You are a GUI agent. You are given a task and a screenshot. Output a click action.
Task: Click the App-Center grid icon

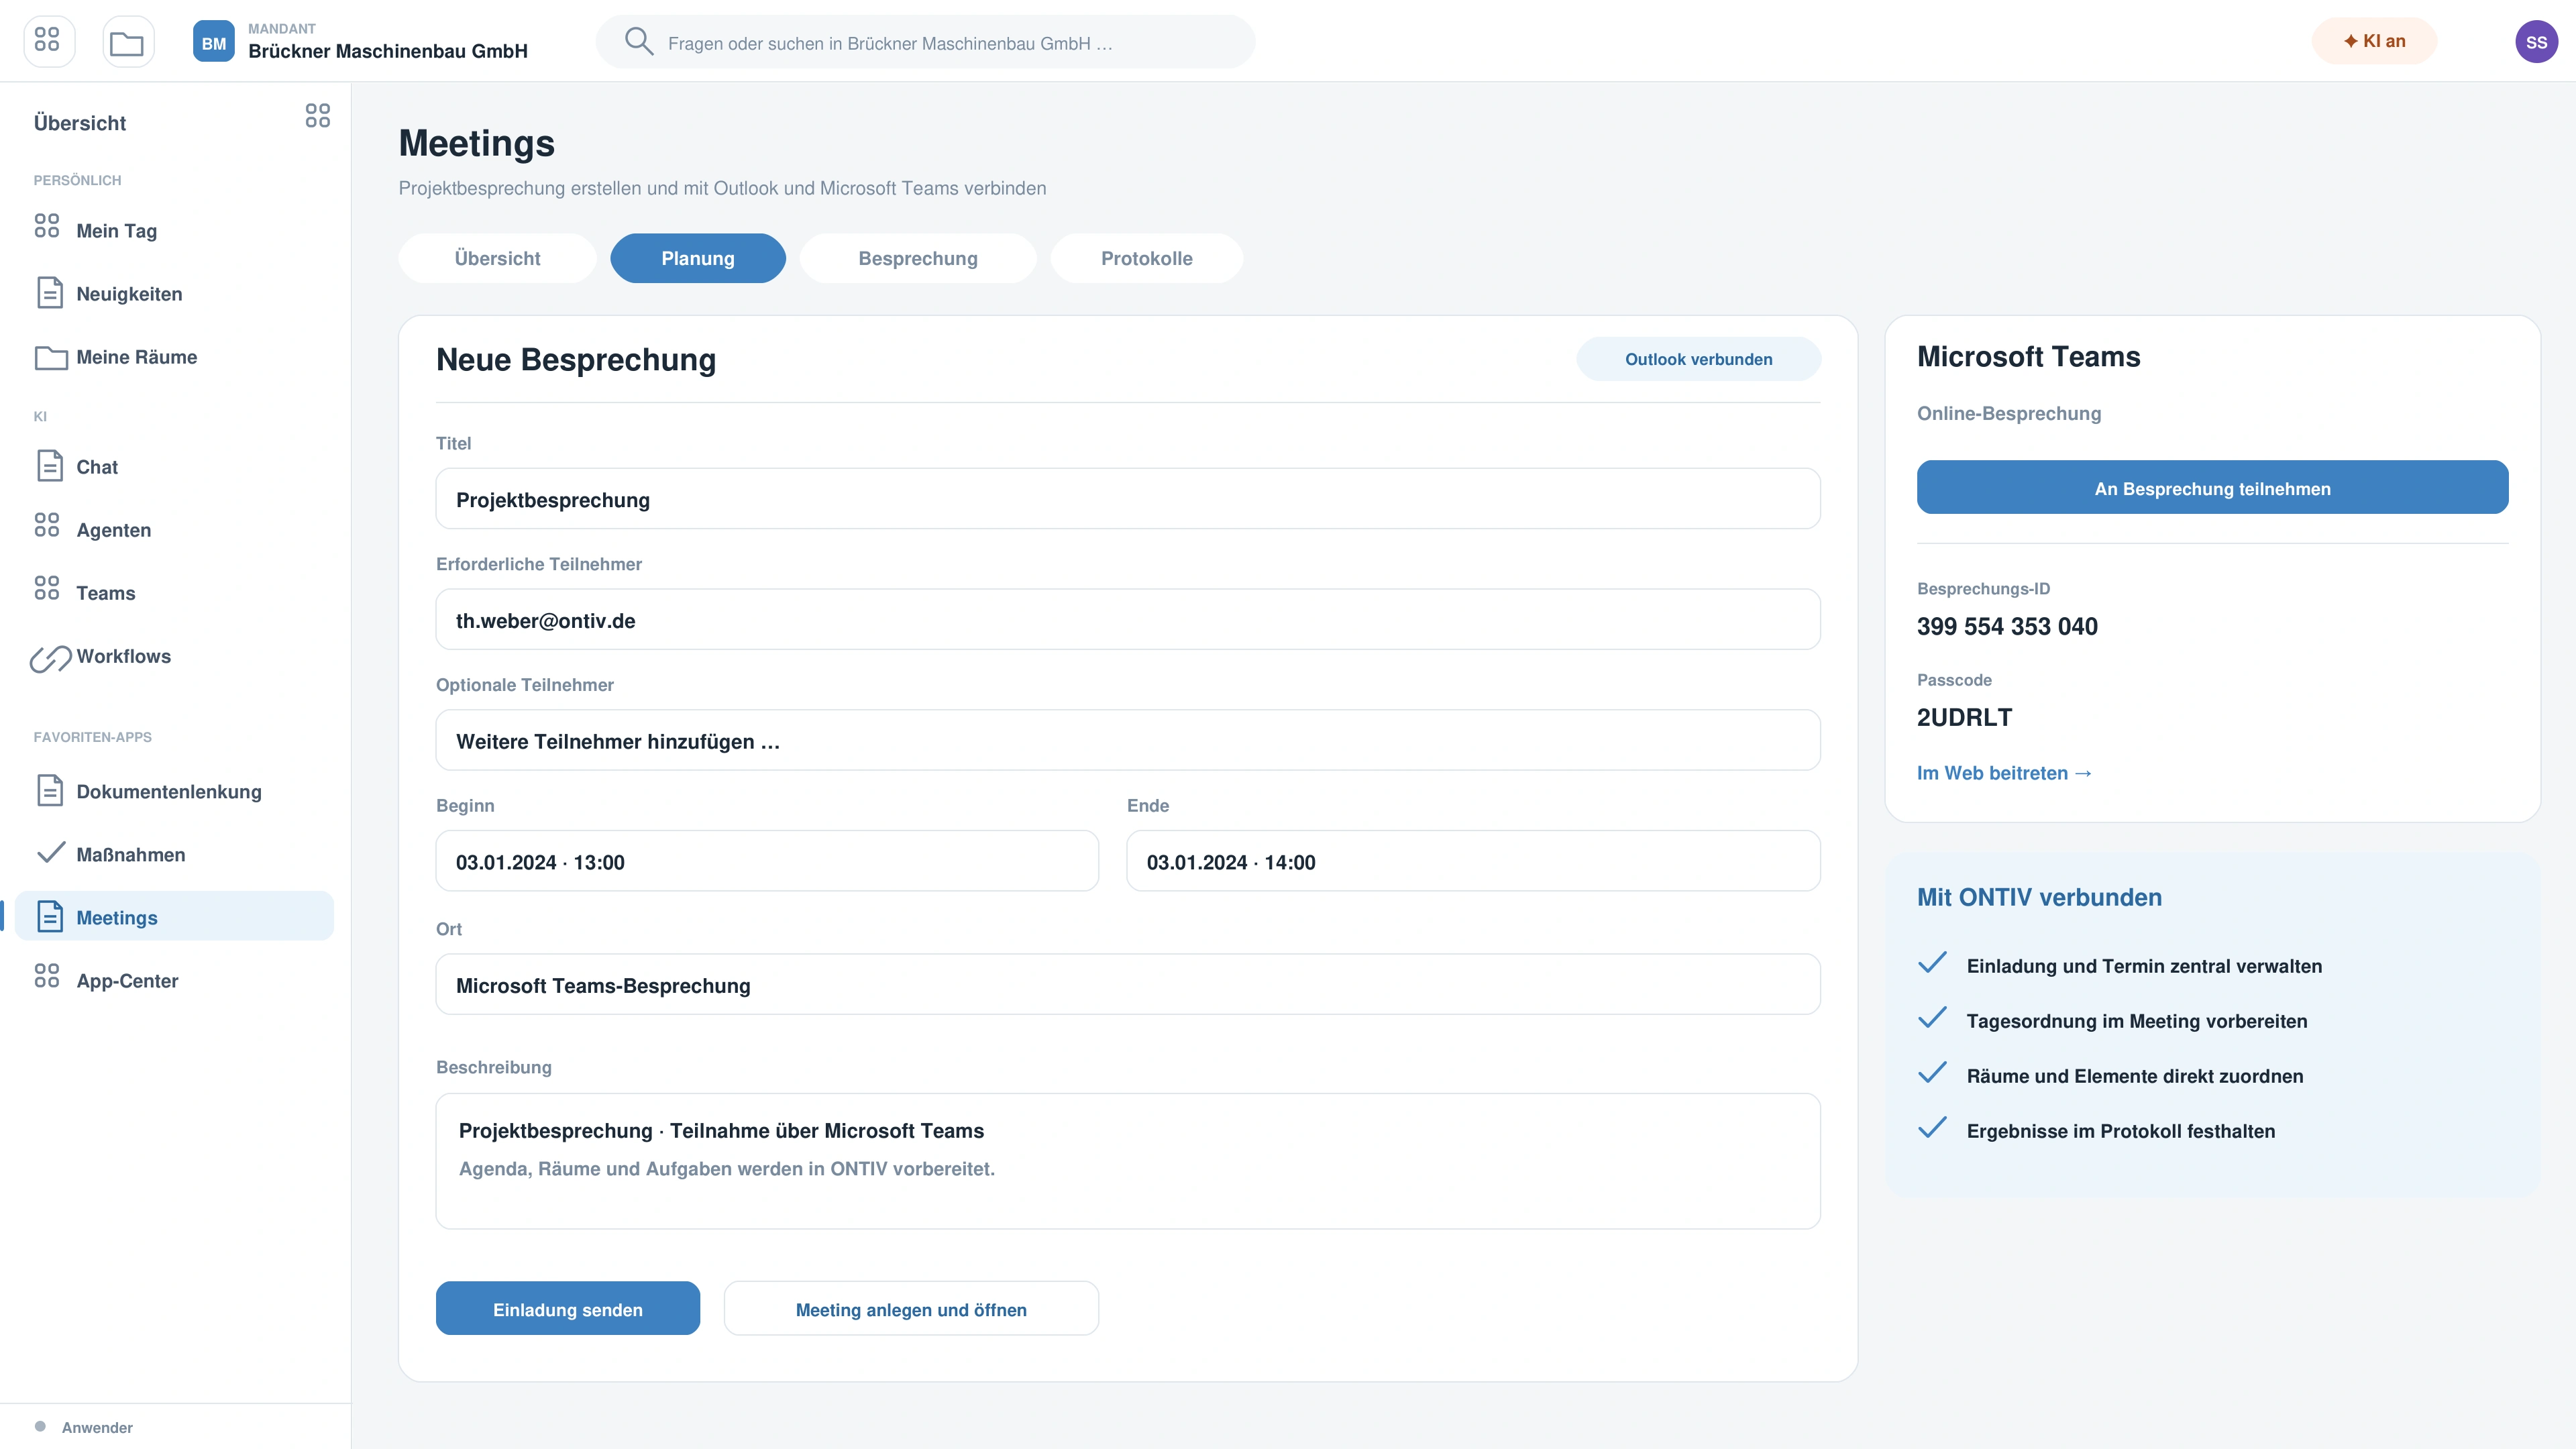tap(47, 976)
